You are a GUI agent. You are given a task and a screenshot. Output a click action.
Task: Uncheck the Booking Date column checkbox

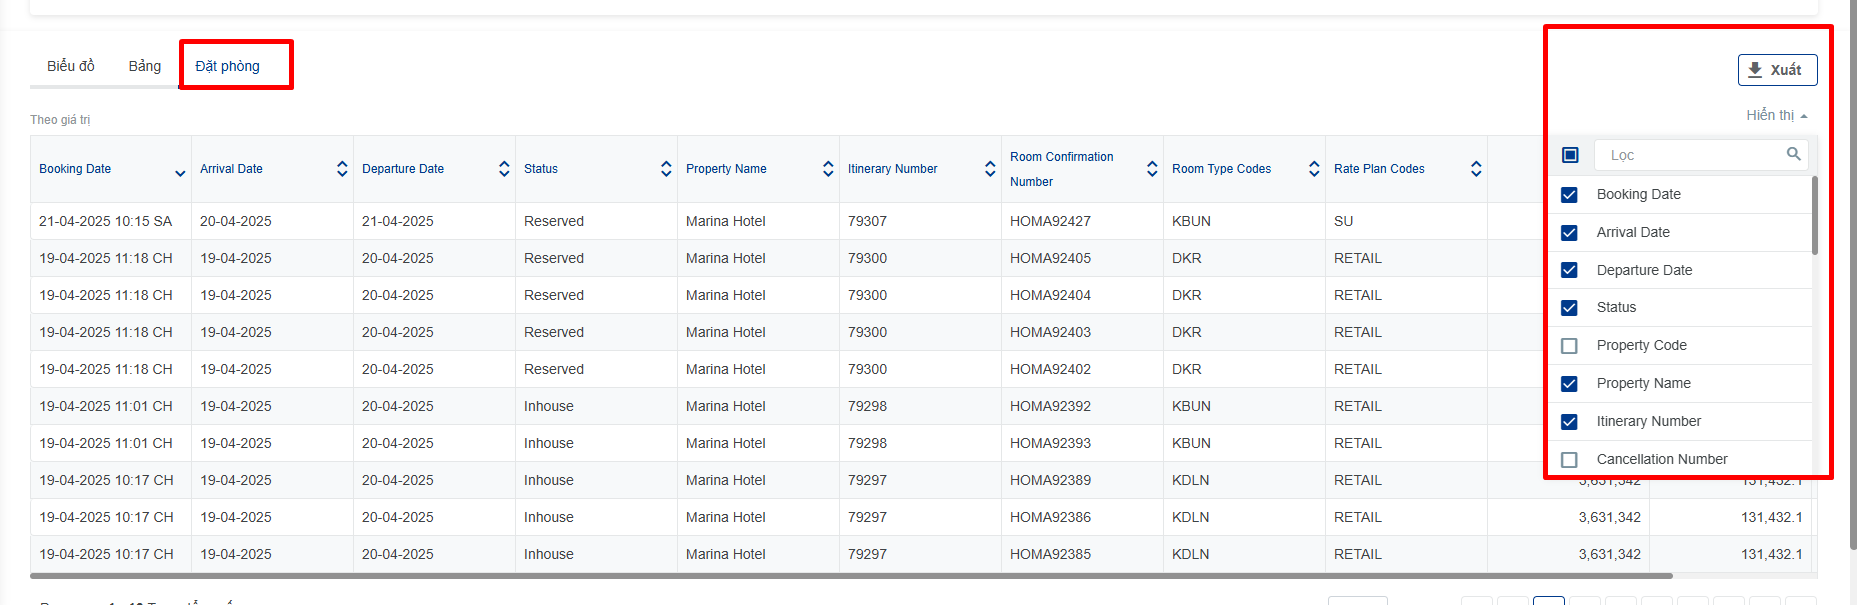tap(1569, 195)
